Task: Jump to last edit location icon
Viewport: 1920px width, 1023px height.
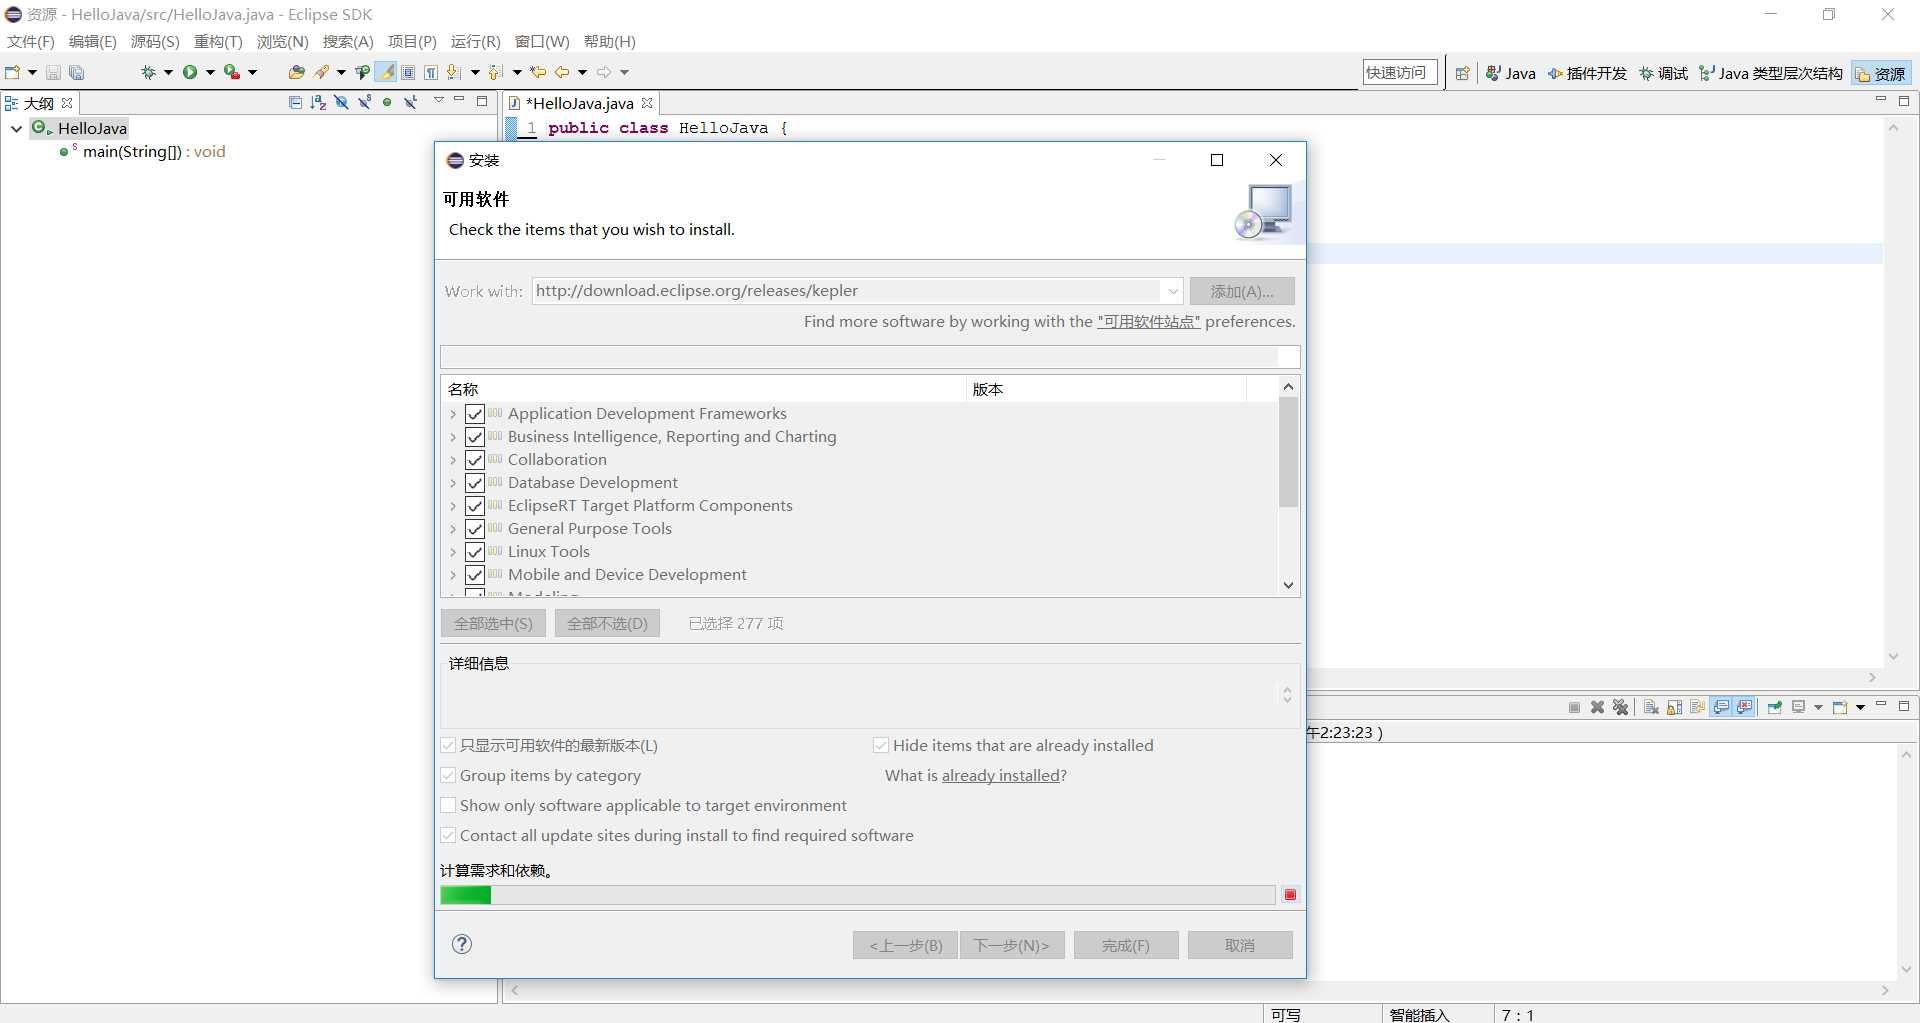Action: pyautogui.click(x=538, y=72)
